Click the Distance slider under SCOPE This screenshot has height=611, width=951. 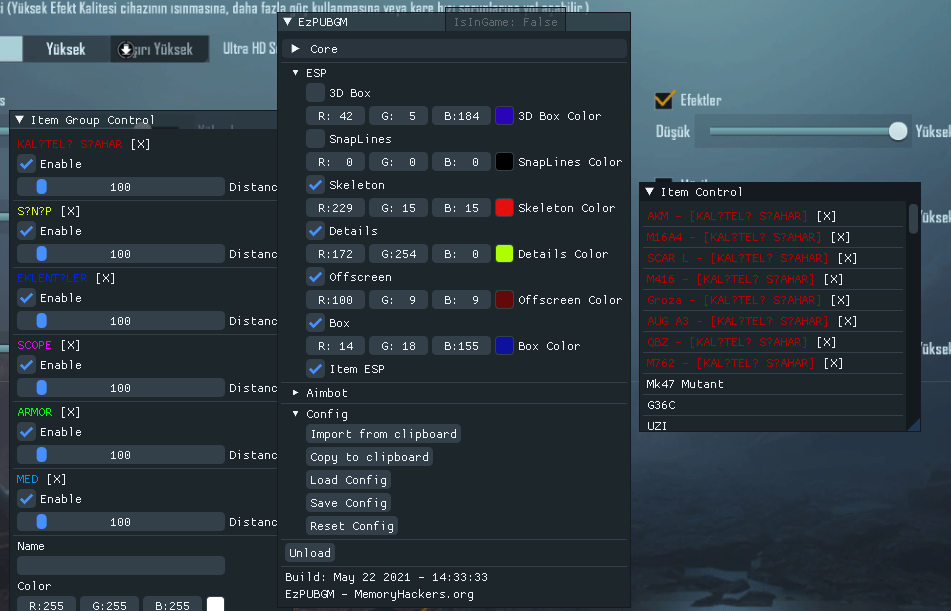(x=121, y=388)
